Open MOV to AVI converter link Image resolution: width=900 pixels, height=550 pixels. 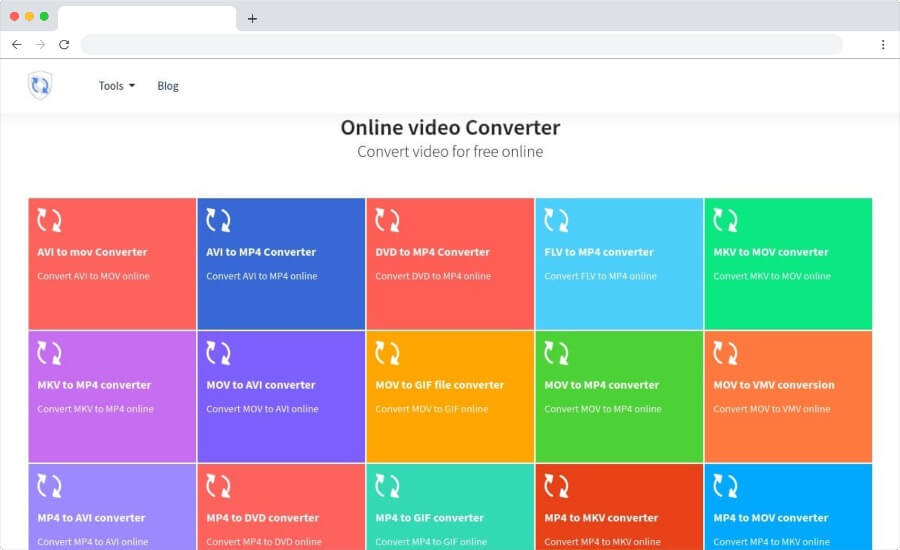tap(261, 385)
